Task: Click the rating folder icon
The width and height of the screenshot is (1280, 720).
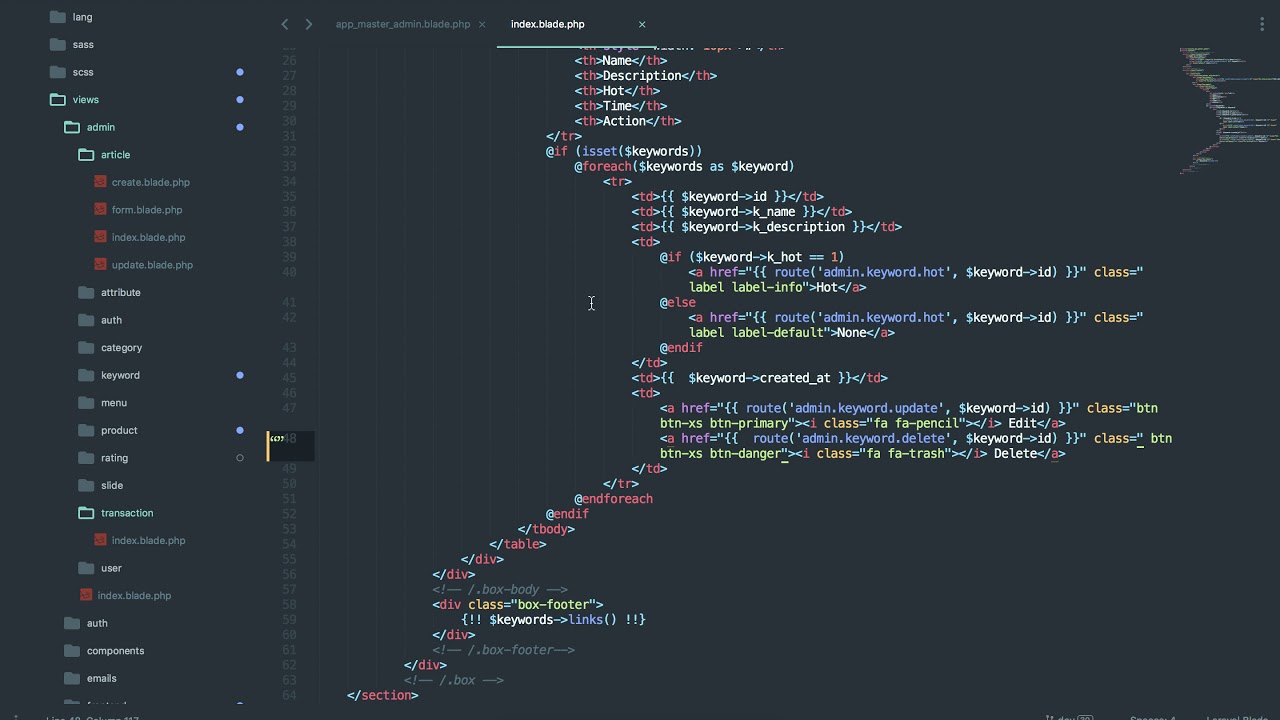Action: click(x=86, y=458)
